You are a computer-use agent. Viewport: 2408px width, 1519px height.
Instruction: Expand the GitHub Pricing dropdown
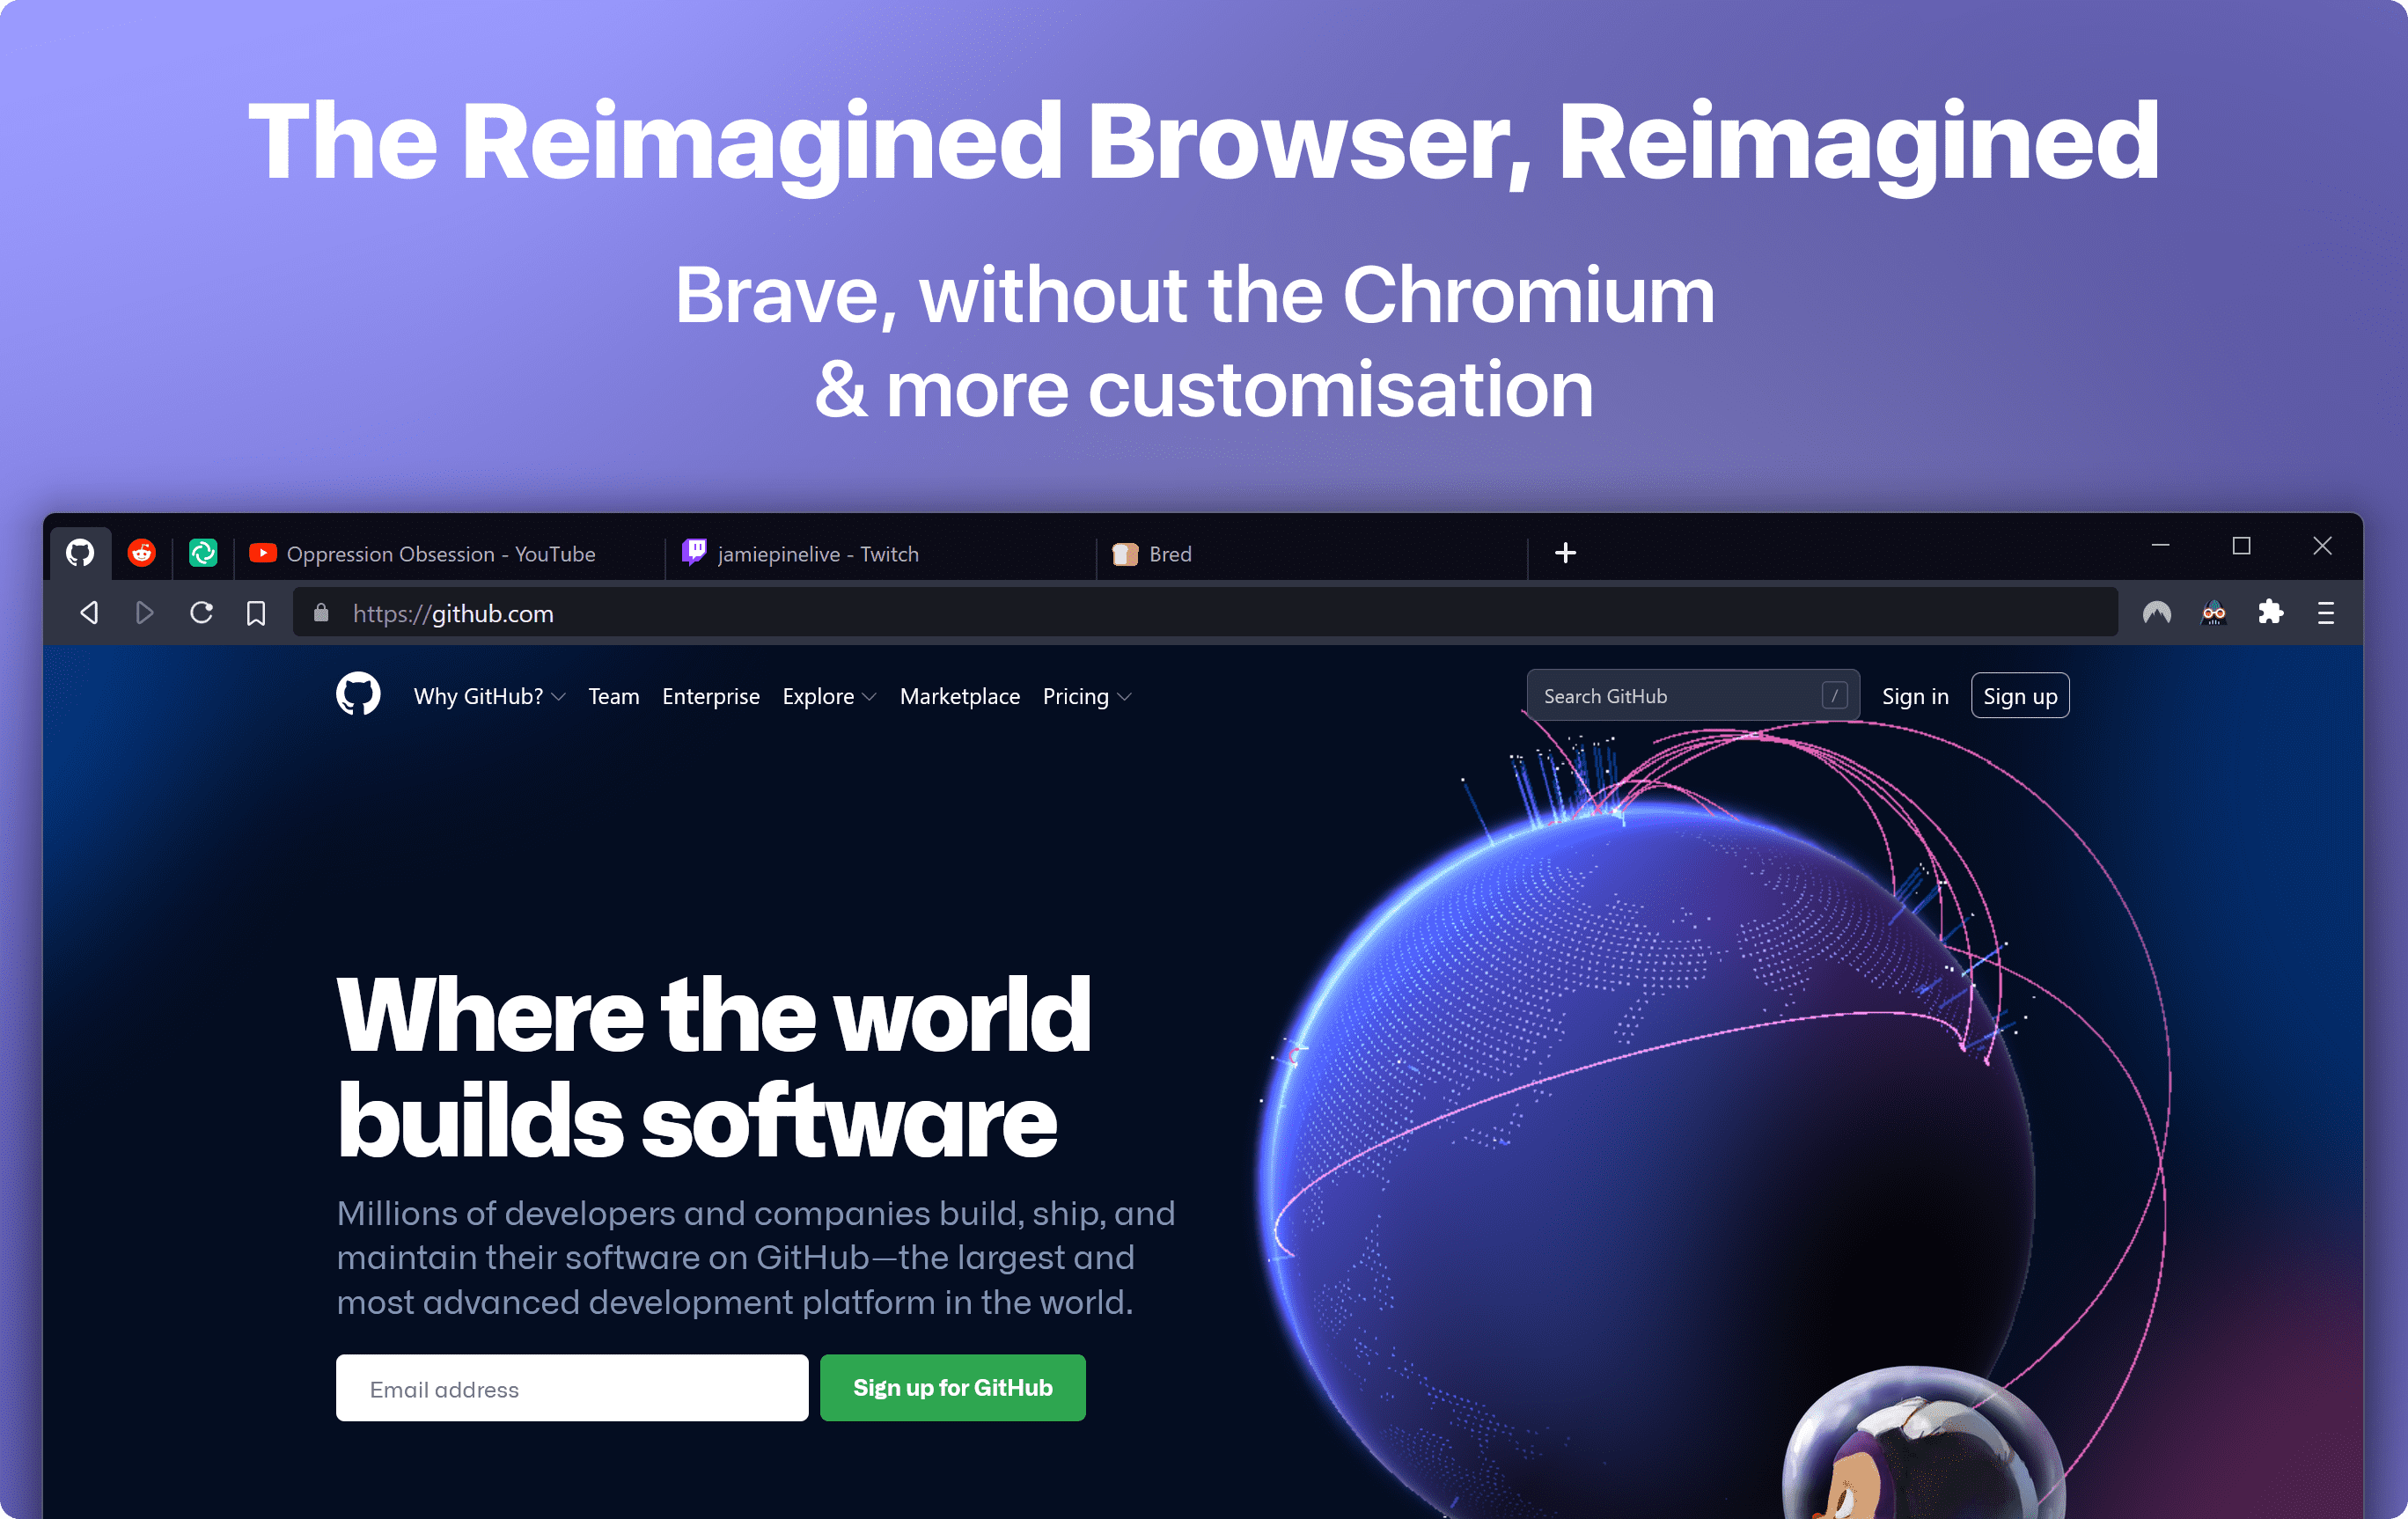point(1094,694)
